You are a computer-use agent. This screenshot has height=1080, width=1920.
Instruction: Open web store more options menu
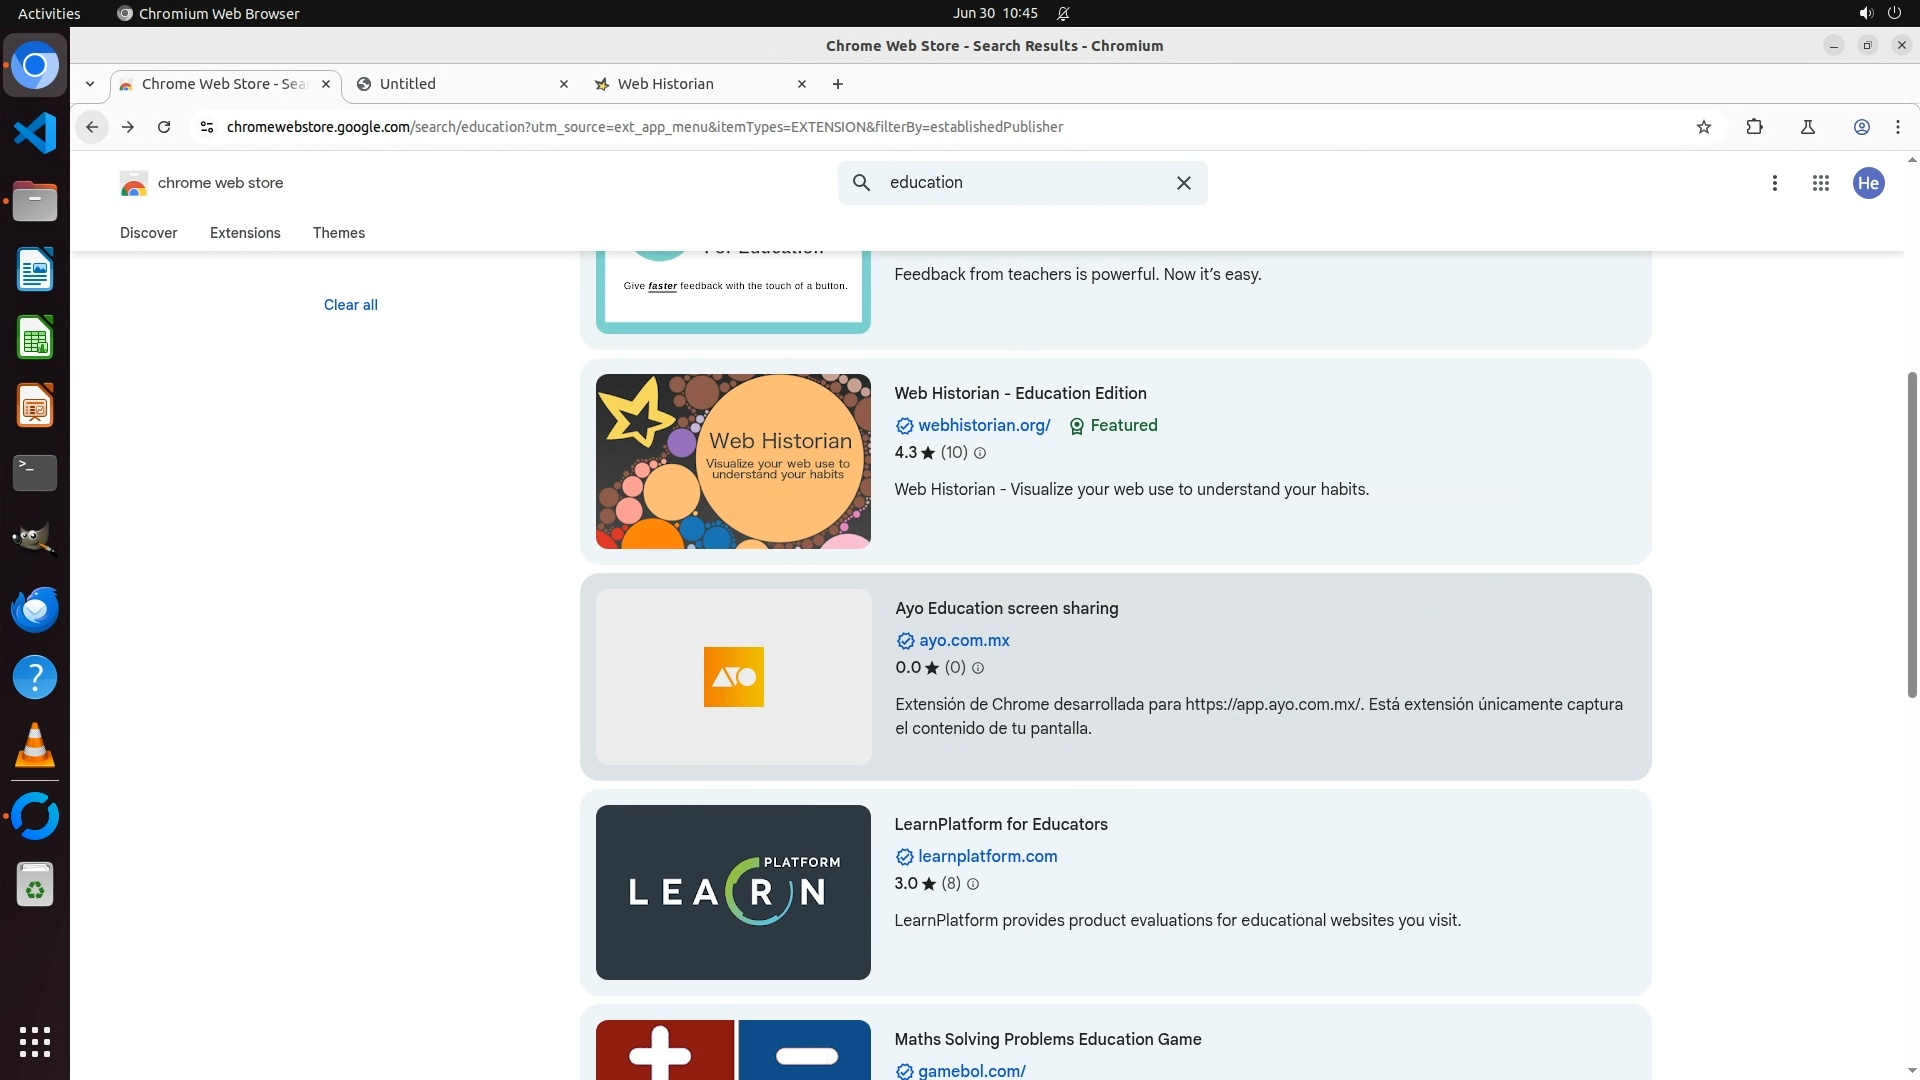point(1775,183)
